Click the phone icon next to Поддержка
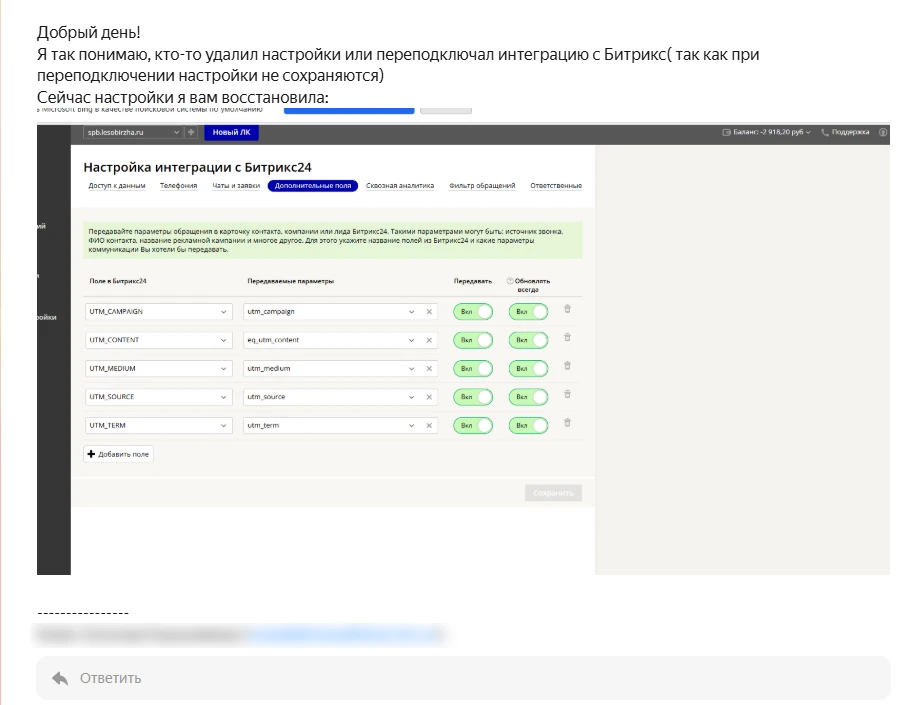Image resolution: width=897 pixels, height=705 pixels. [x=825, y=132]
